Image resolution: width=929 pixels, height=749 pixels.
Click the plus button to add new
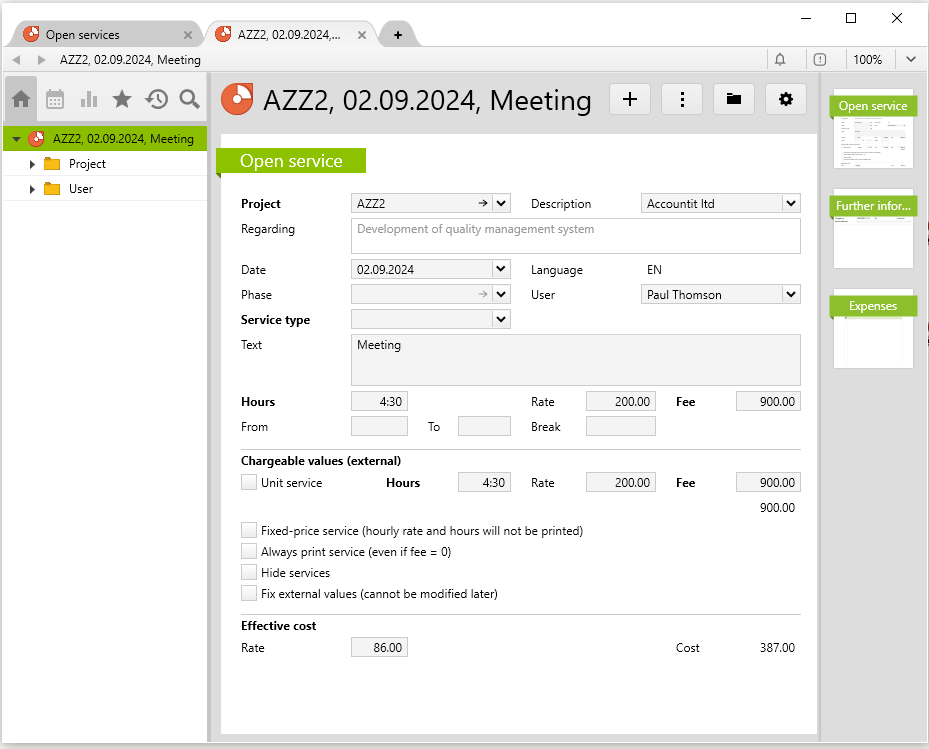[630, 99]
